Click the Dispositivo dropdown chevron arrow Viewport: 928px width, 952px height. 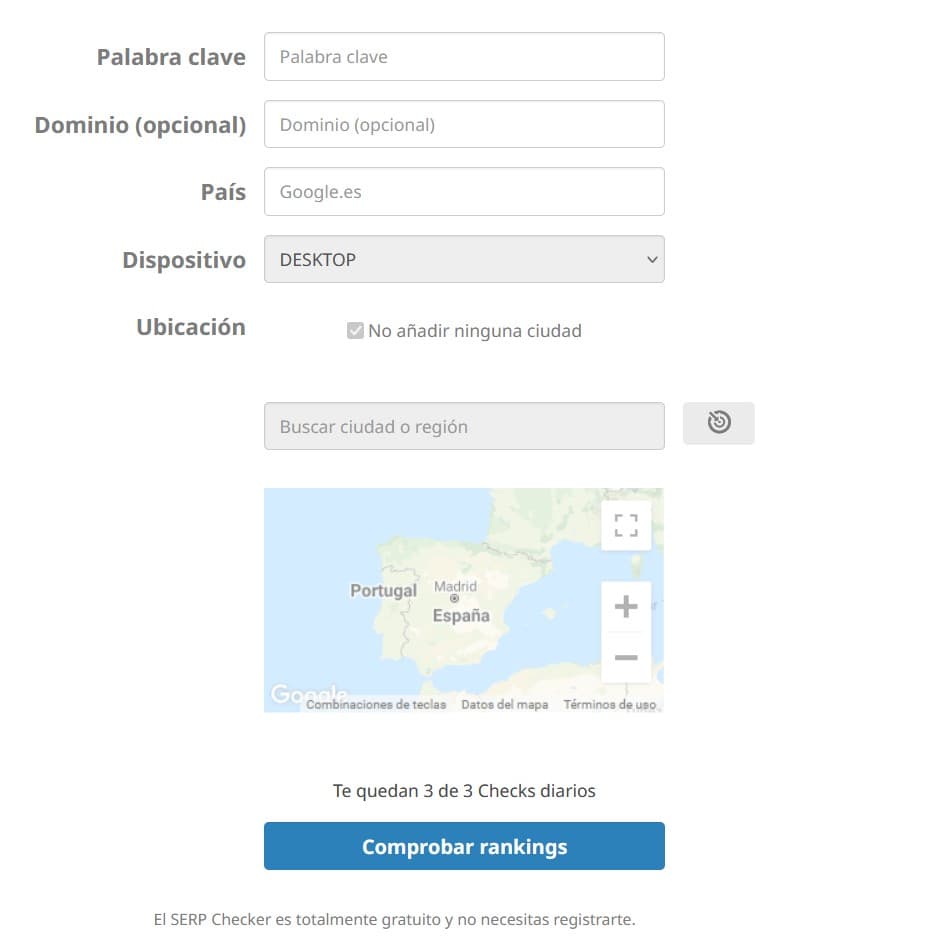pyautogui.click(x=652, y=260)
